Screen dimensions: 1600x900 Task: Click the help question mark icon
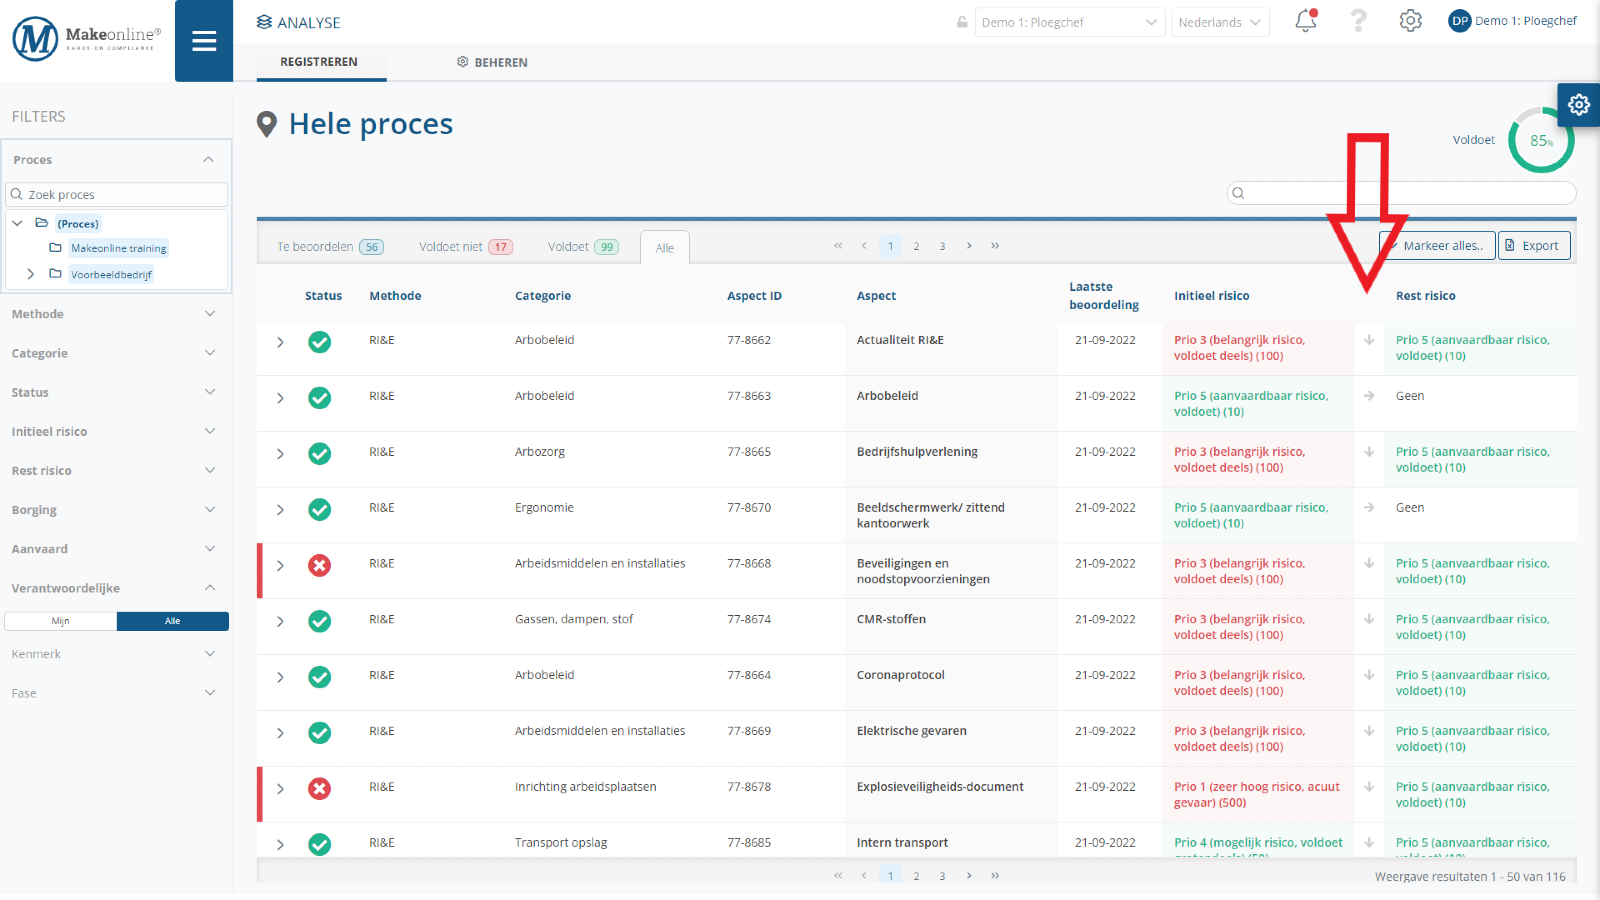click(1358, 21)
